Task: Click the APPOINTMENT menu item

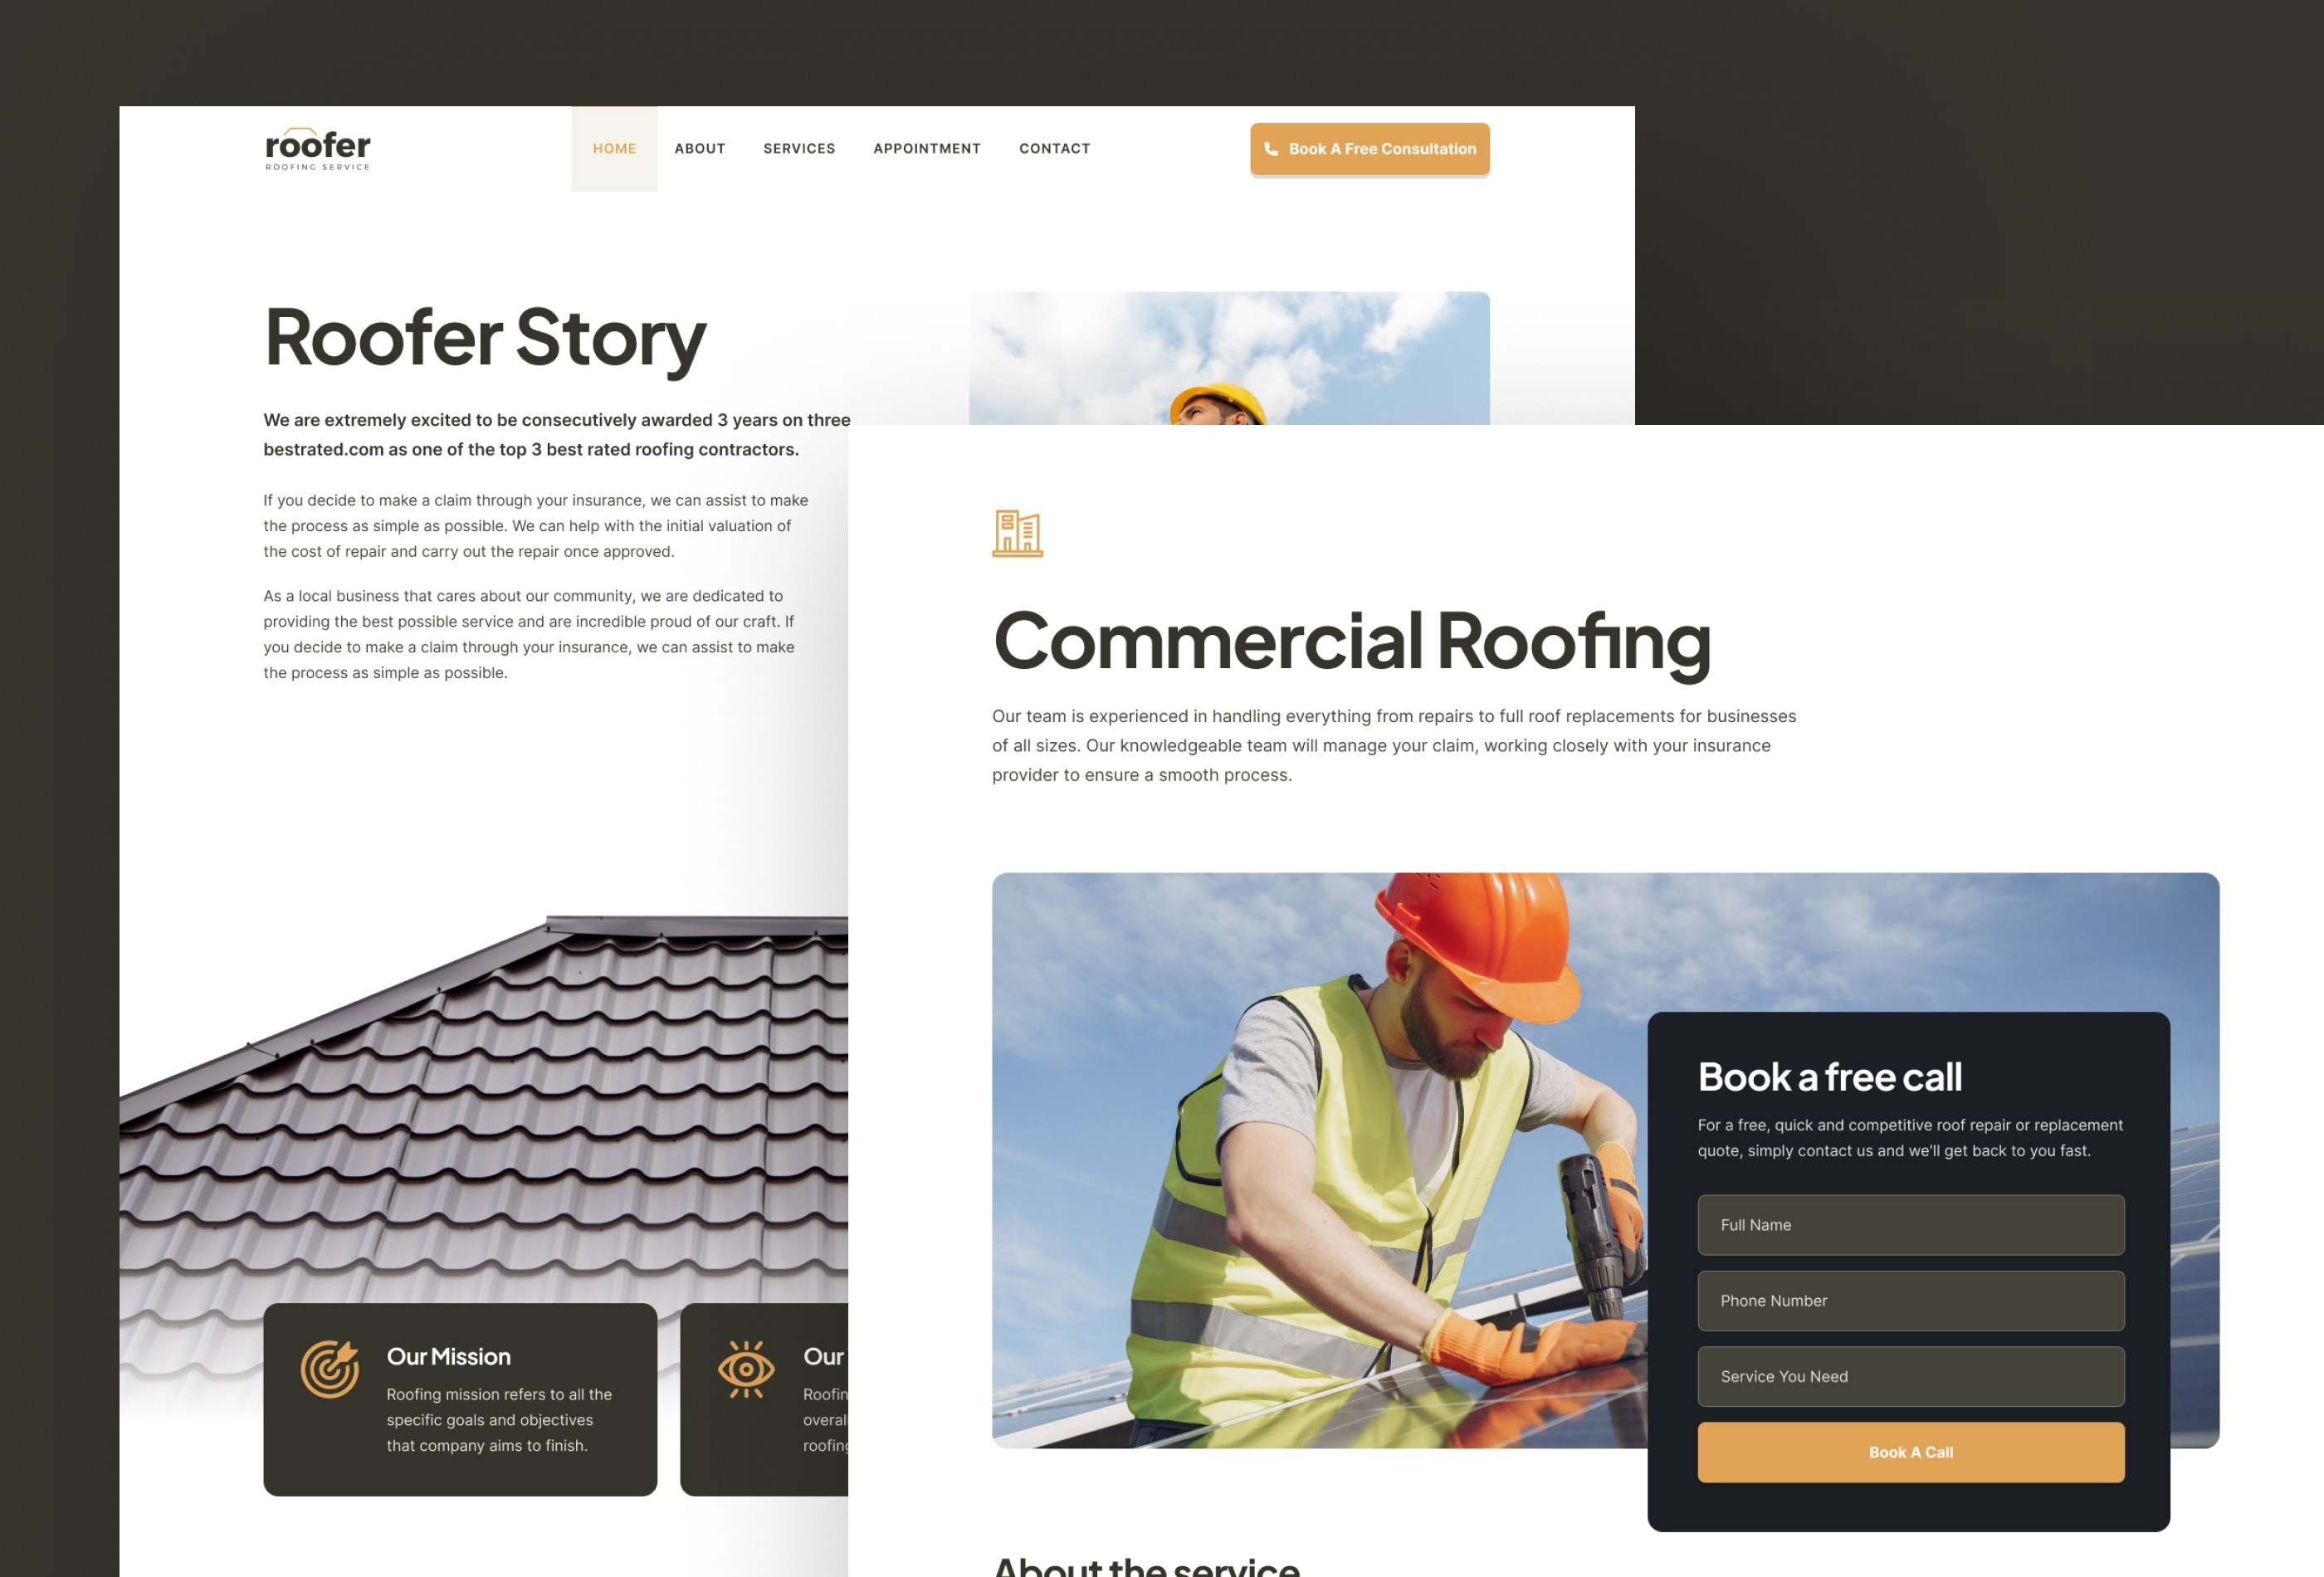Action: click(927, 148)
